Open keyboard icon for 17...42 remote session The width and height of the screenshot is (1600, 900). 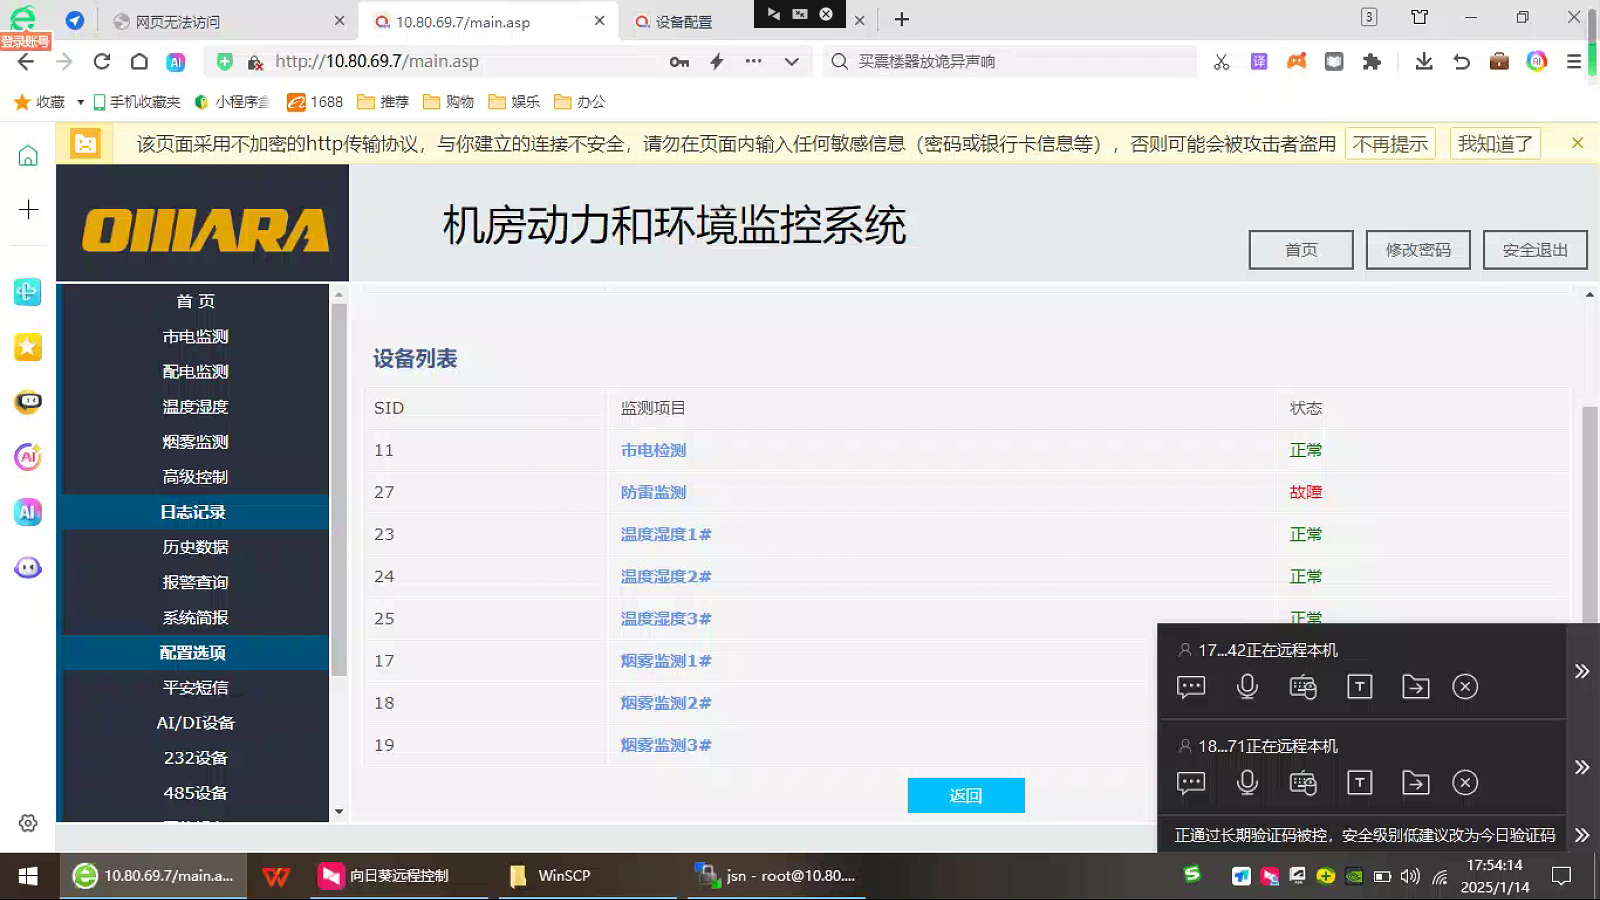(1303, 686)
